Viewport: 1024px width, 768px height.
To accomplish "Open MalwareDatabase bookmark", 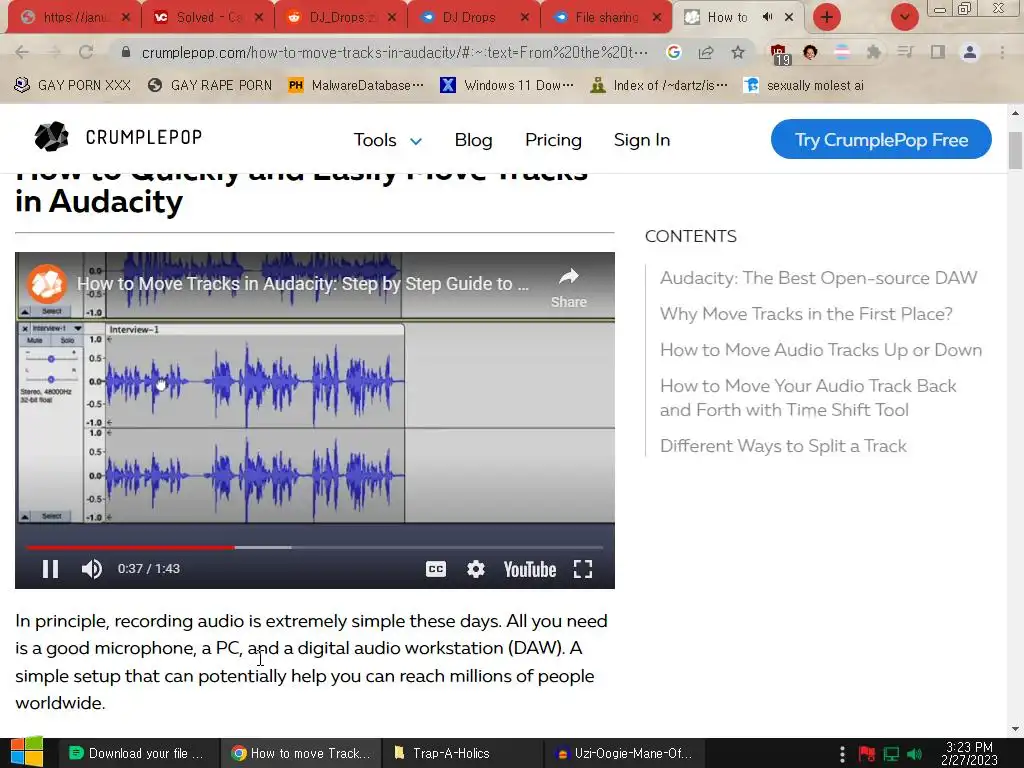I will (x=355, y=85).
